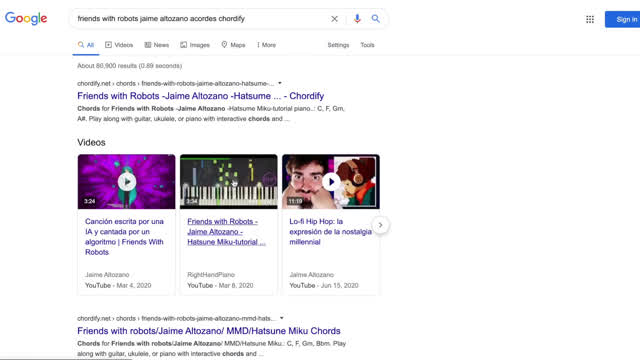Switch to the Videos tab

click(x=119, y=45)
